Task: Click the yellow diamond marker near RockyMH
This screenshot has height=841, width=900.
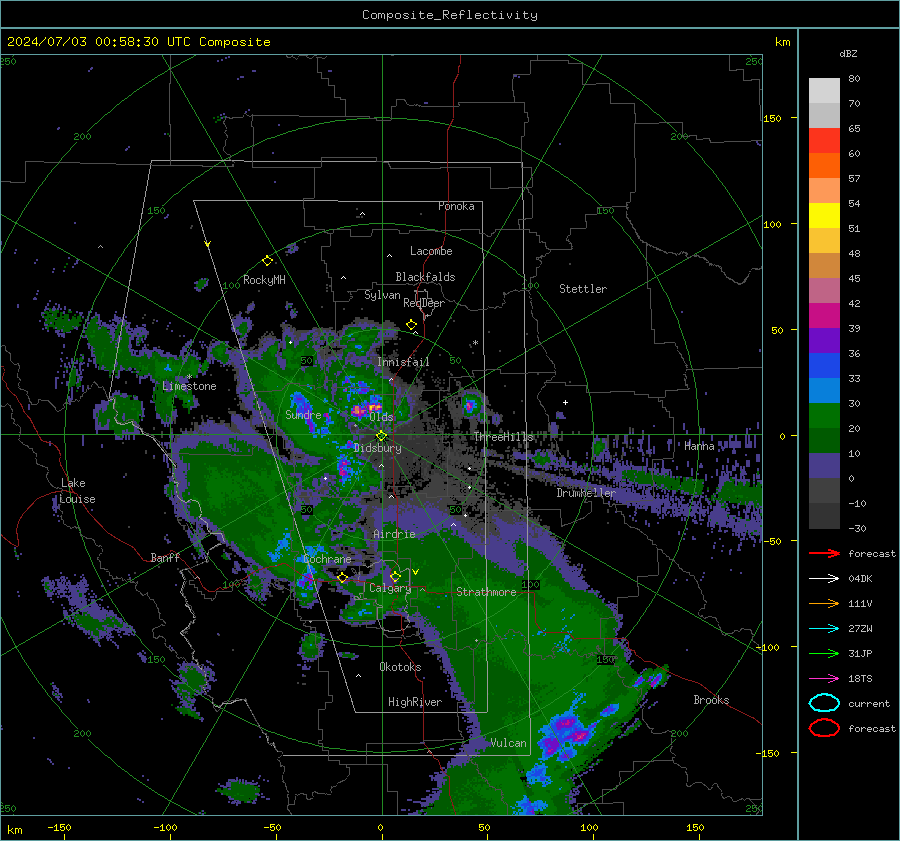Action: coord(267,261)
